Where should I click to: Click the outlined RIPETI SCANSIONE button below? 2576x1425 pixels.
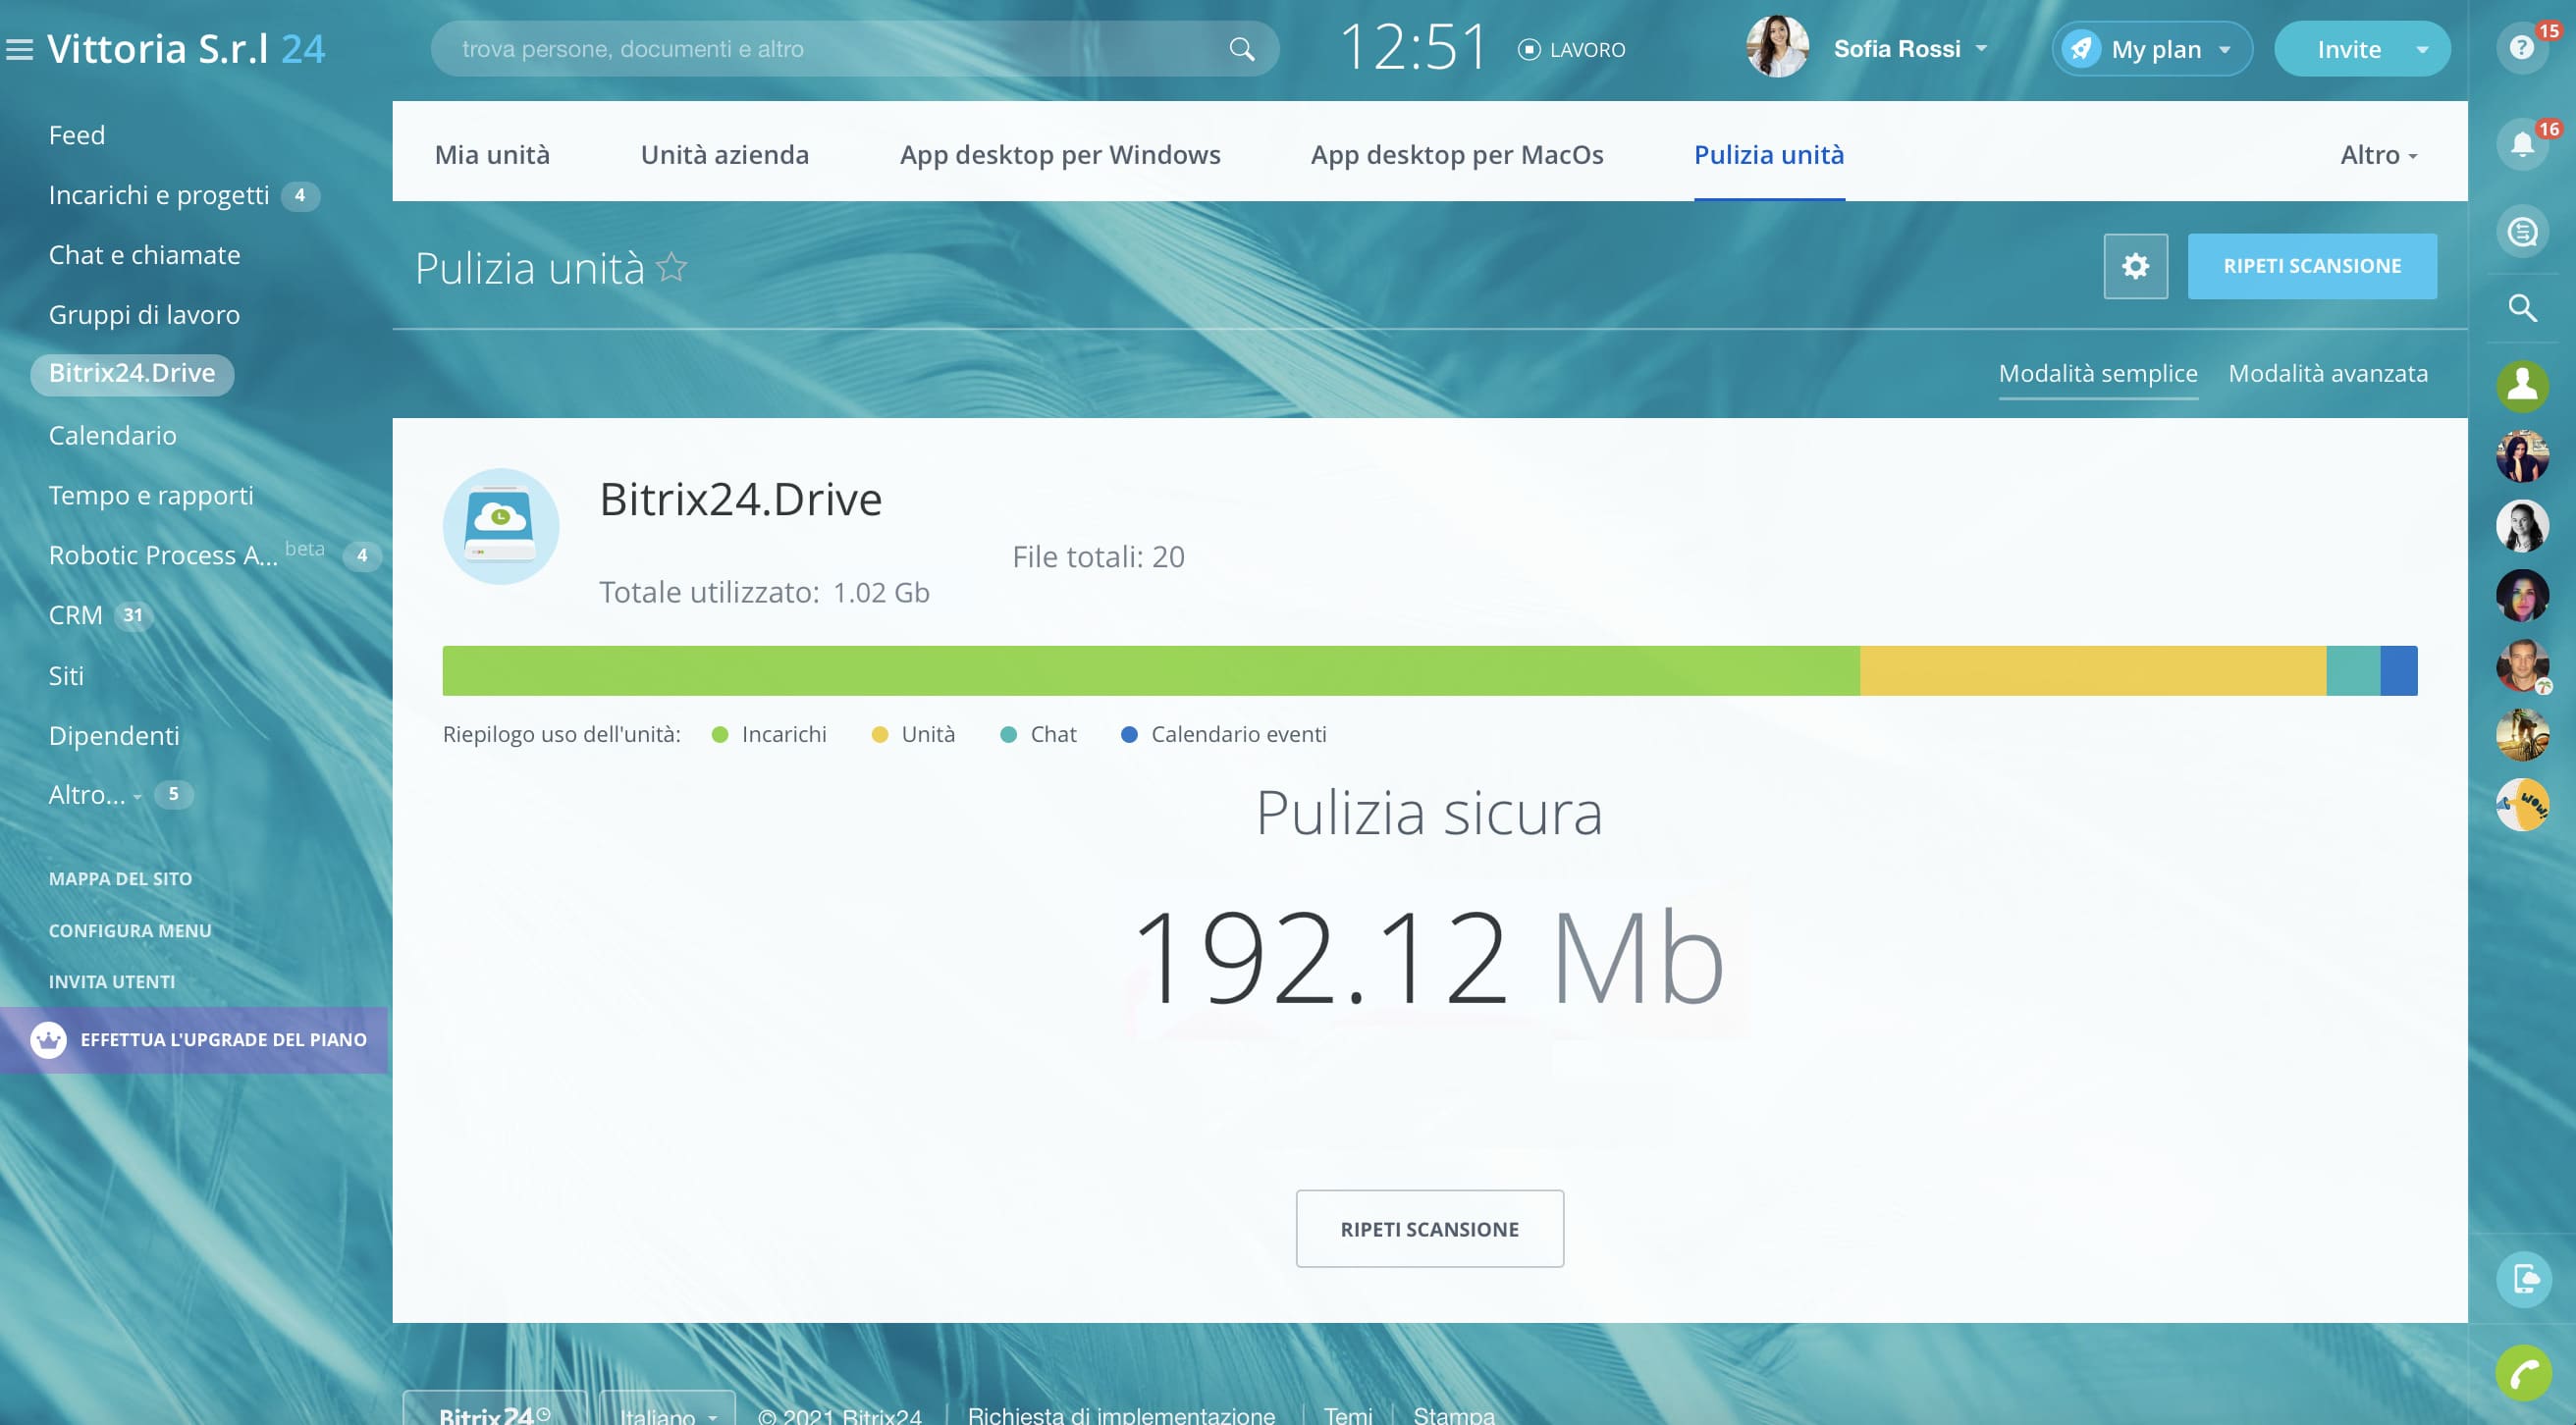tap(1429, 1228)
